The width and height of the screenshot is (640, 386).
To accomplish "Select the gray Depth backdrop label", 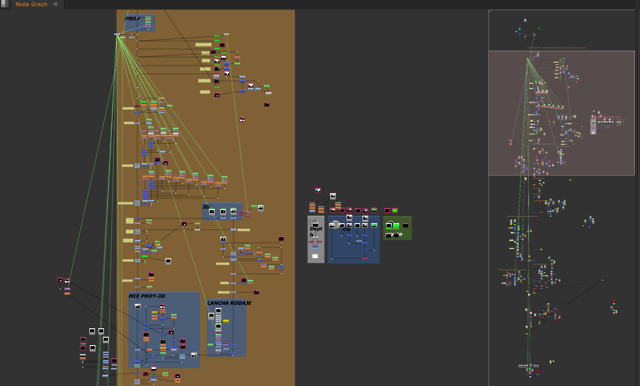I will tap(316, 231).
